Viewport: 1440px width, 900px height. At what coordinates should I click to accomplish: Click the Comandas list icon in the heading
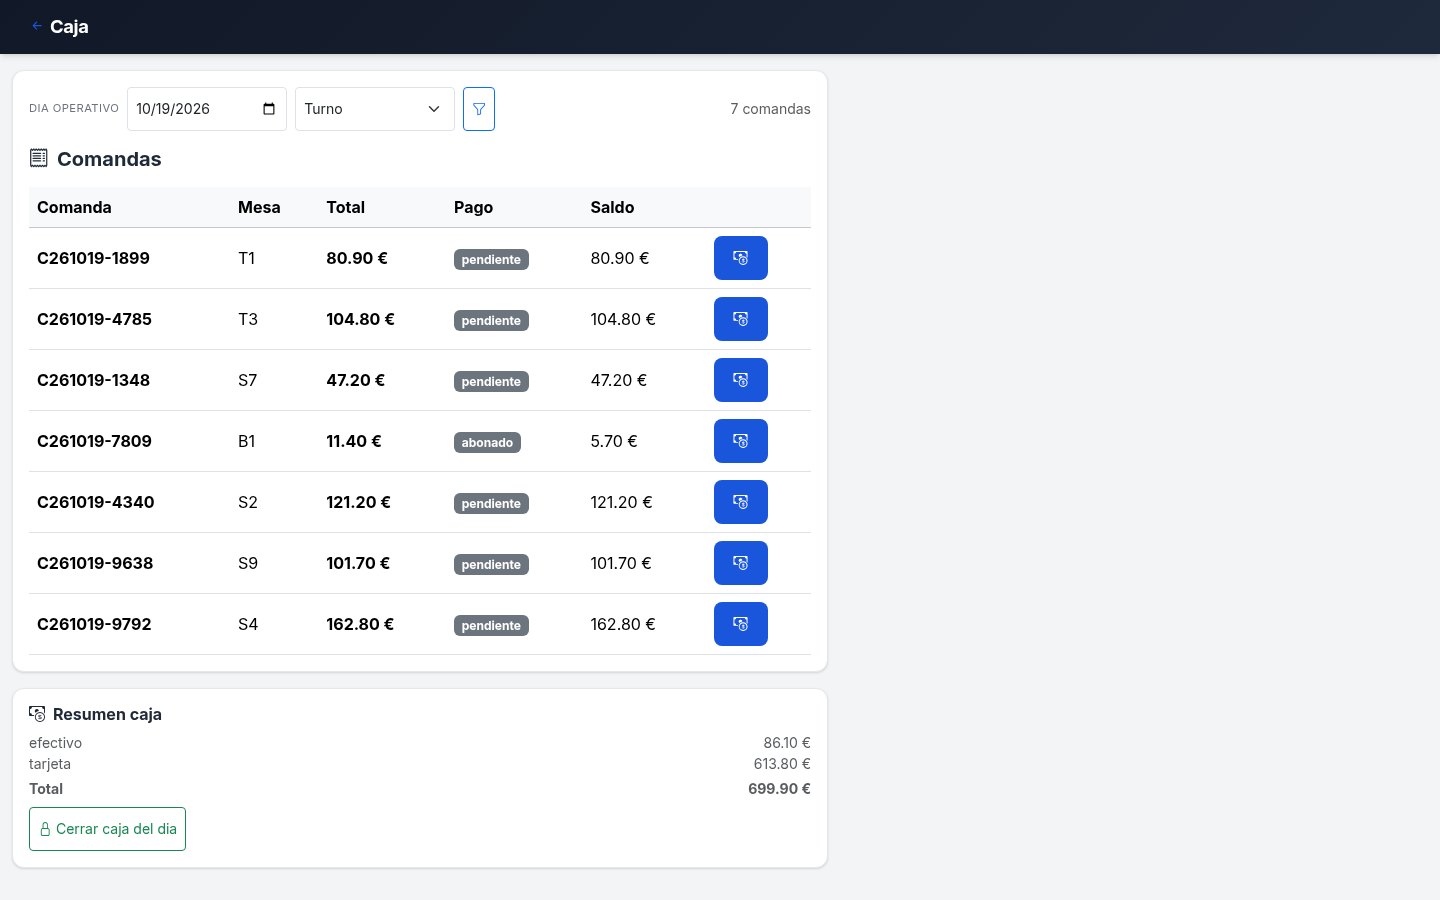(x=39, y=158)
